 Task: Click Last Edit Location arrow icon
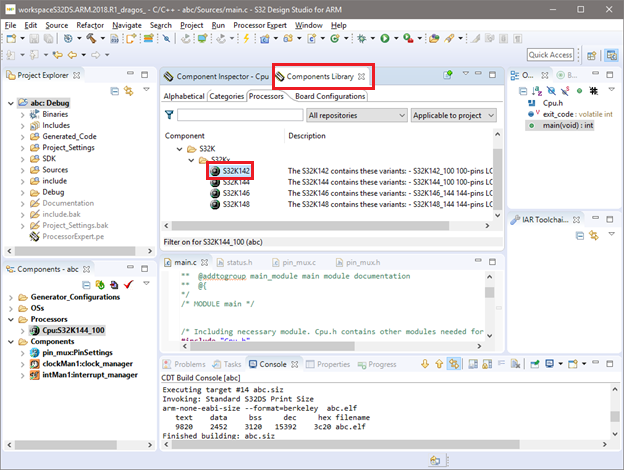tap(58, 55)
